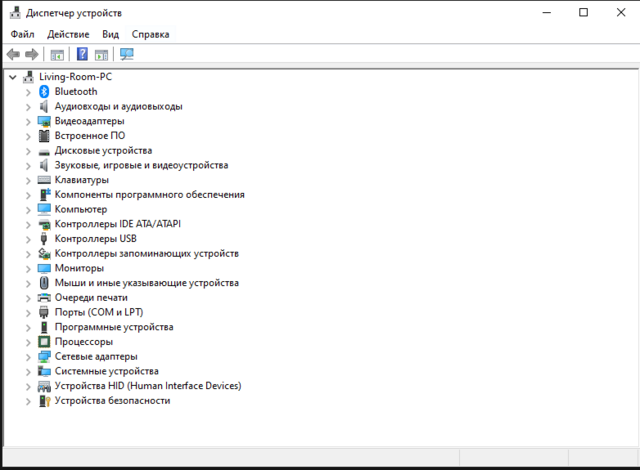This screenshot has width=640, height=470.
Task: Click the Клавиатуры keyboard icon
Action: (x=44, y=180)
